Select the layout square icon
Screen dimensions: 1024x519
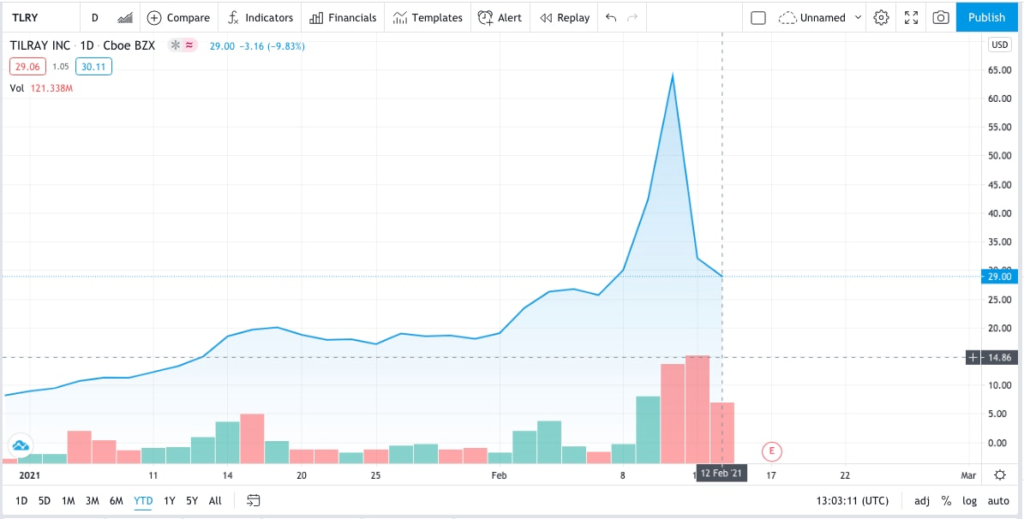click(758, 18)
